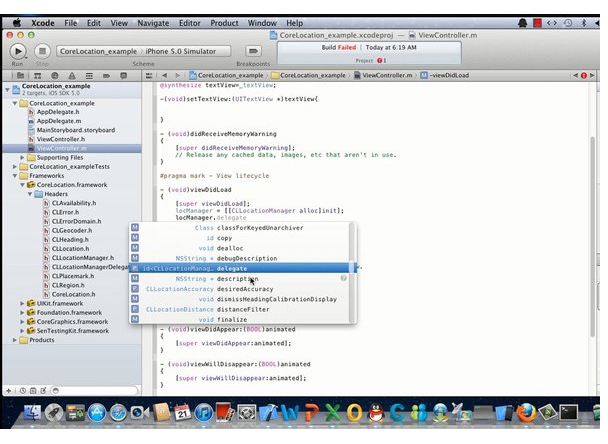Open the File menu
This screenshot has height=444, width=608.
[x=71, y=23]
